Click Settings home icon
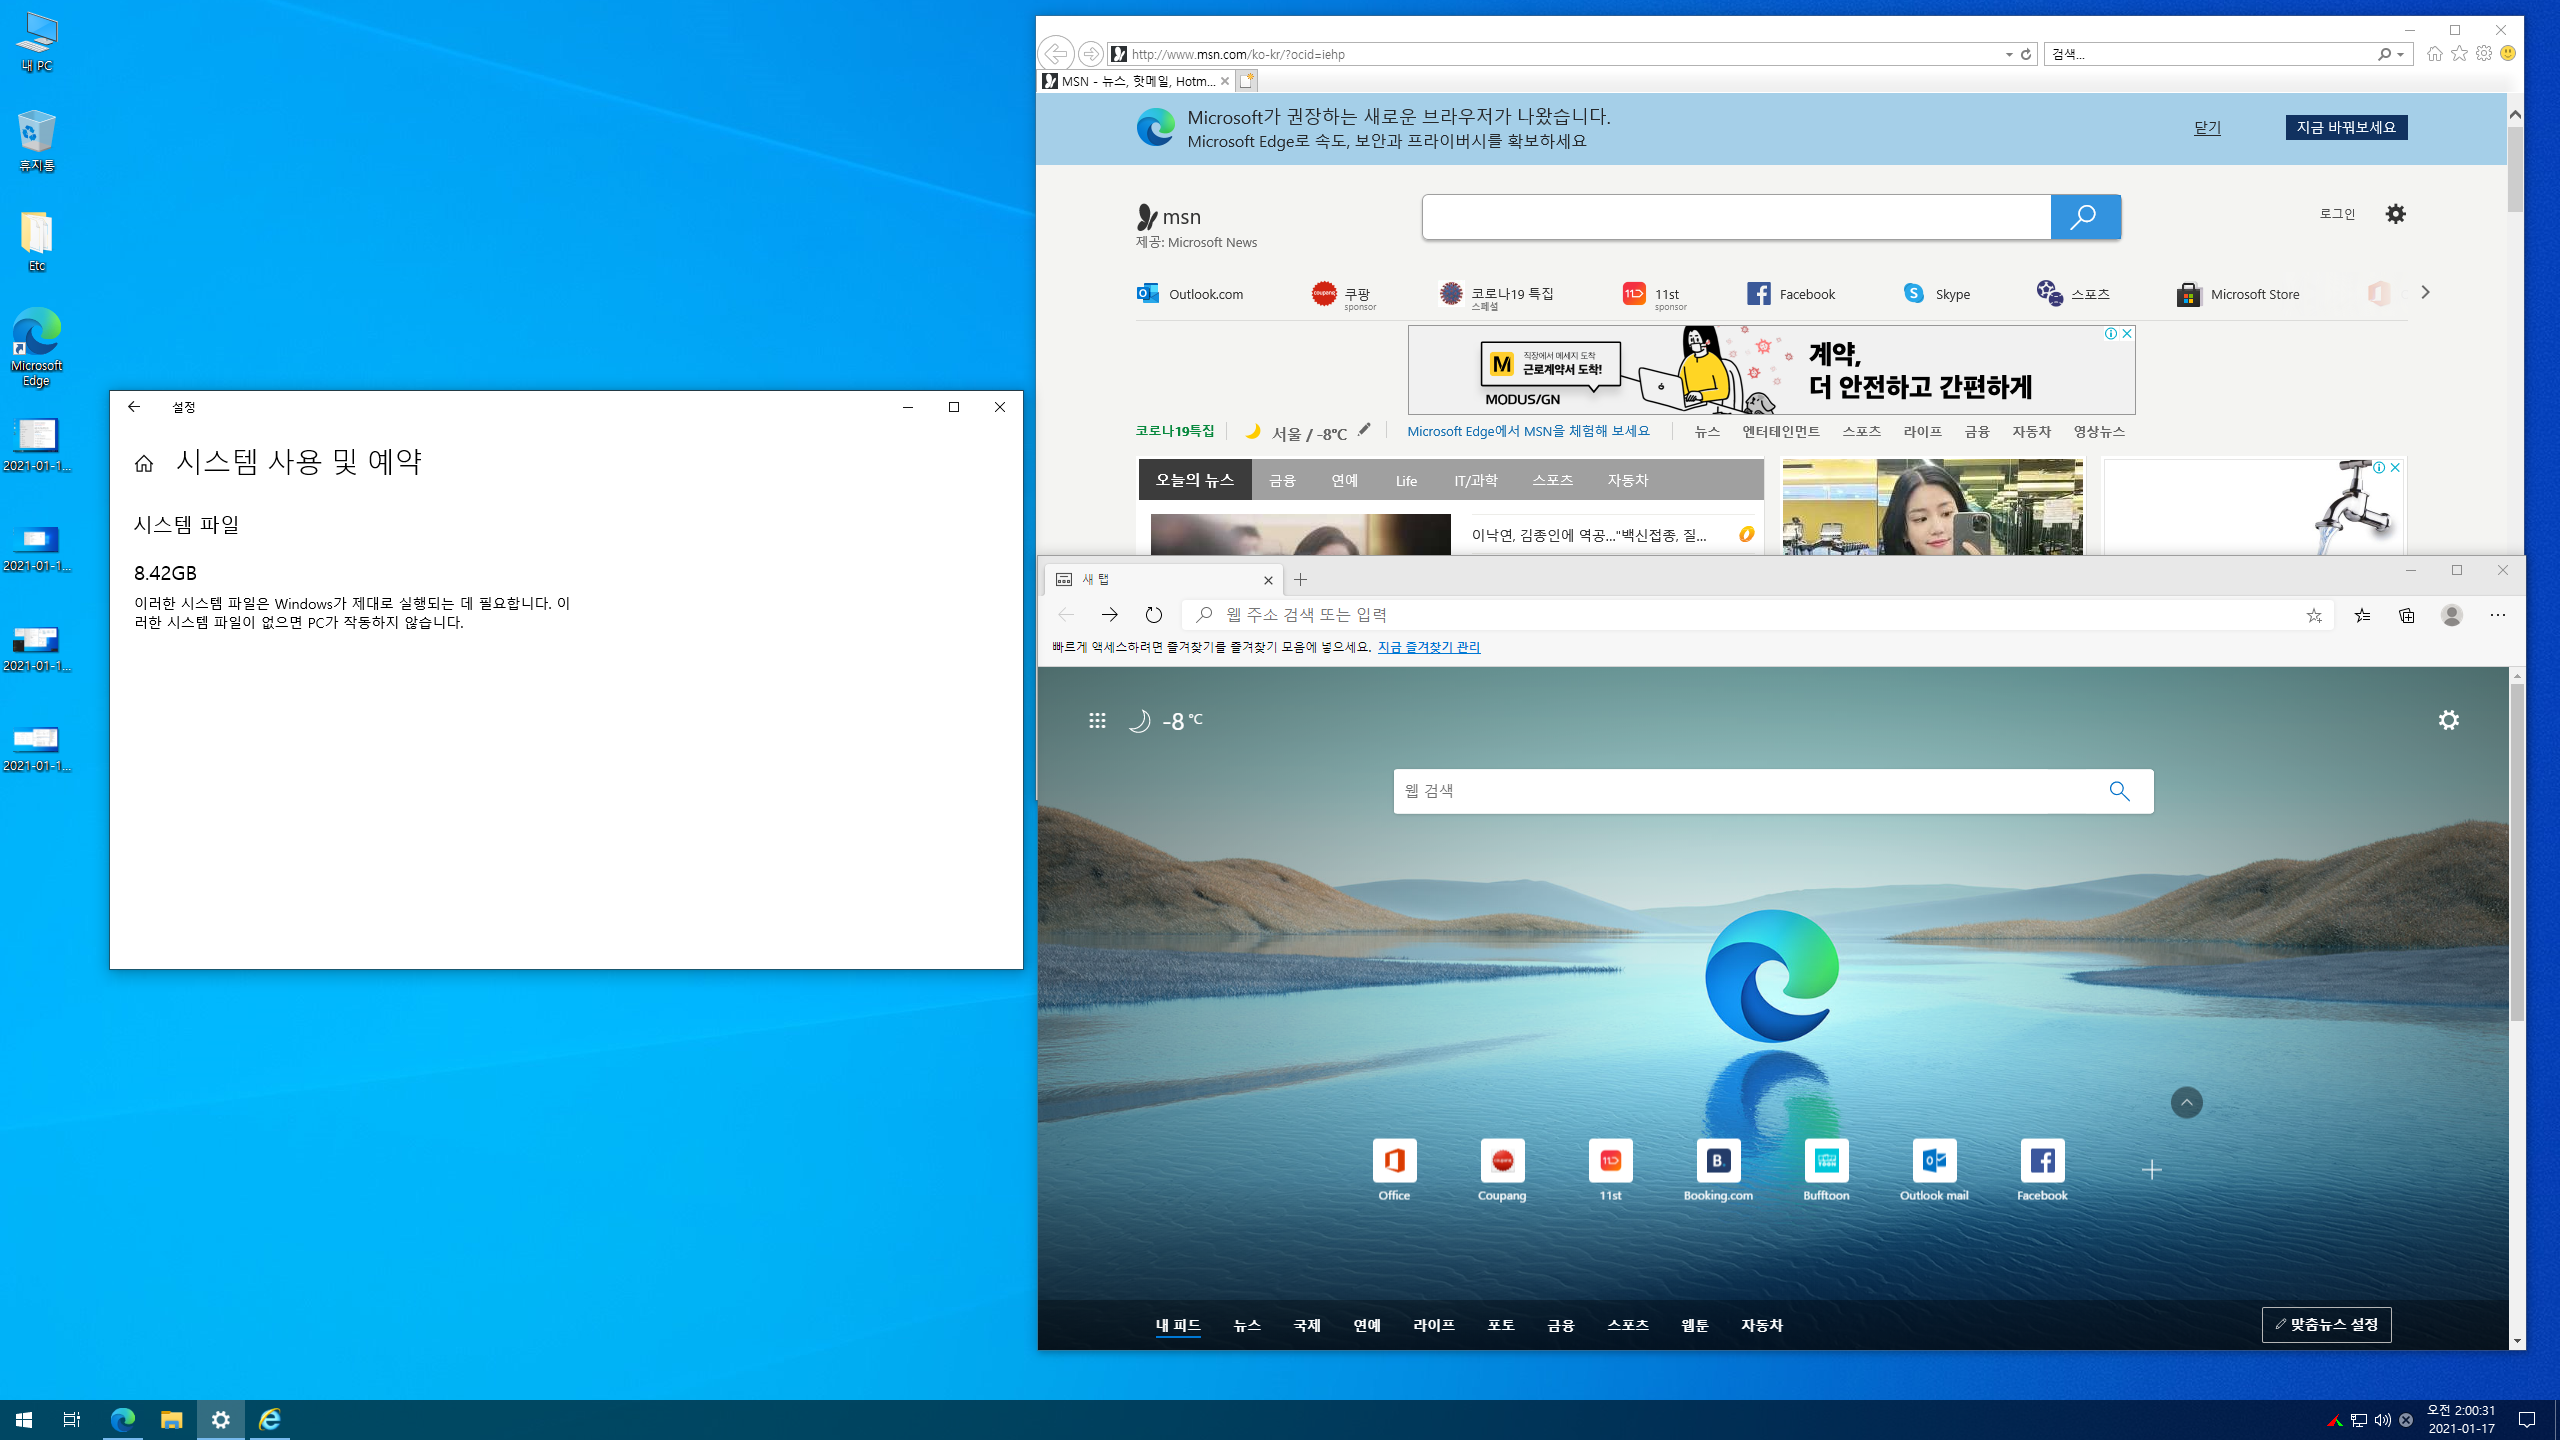 [144, 463]
